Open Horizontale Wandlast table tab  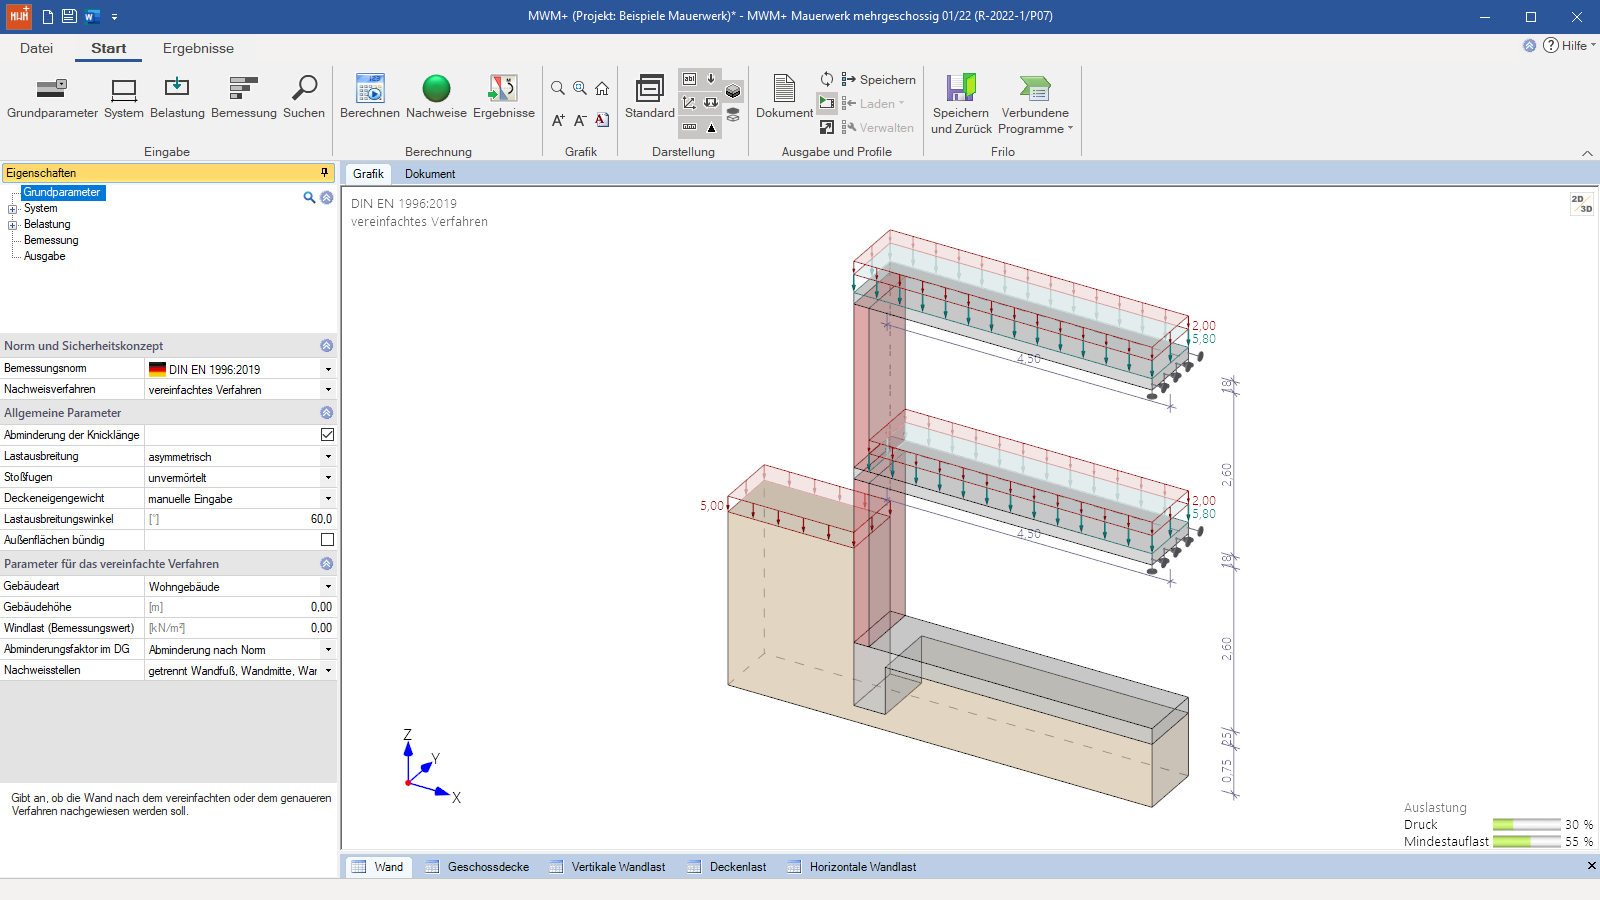point(851,867)
